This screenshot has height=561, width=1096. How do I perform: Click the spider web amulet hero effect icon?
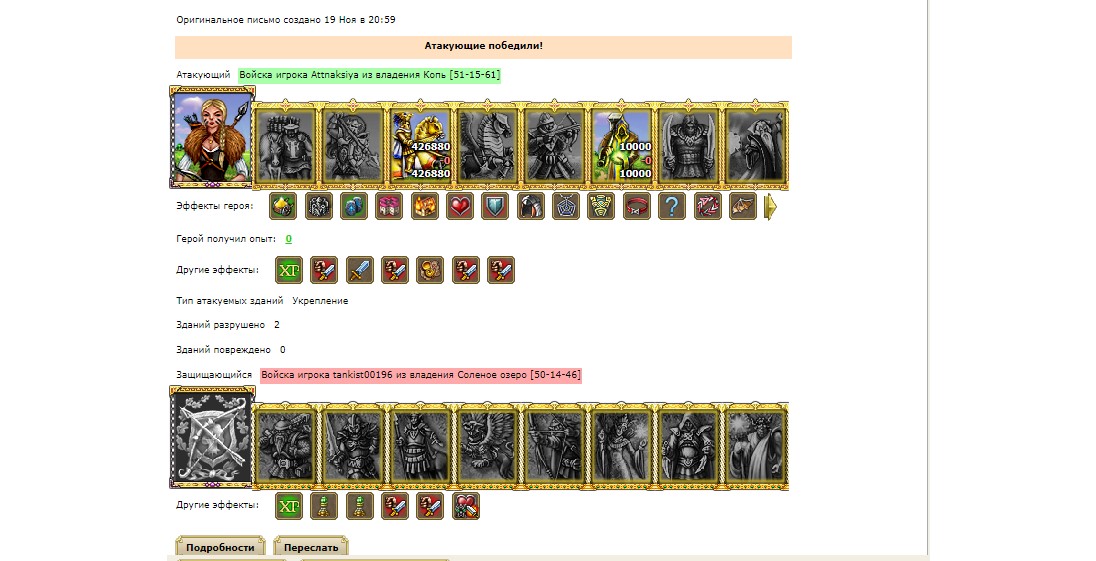click(565, 207)
